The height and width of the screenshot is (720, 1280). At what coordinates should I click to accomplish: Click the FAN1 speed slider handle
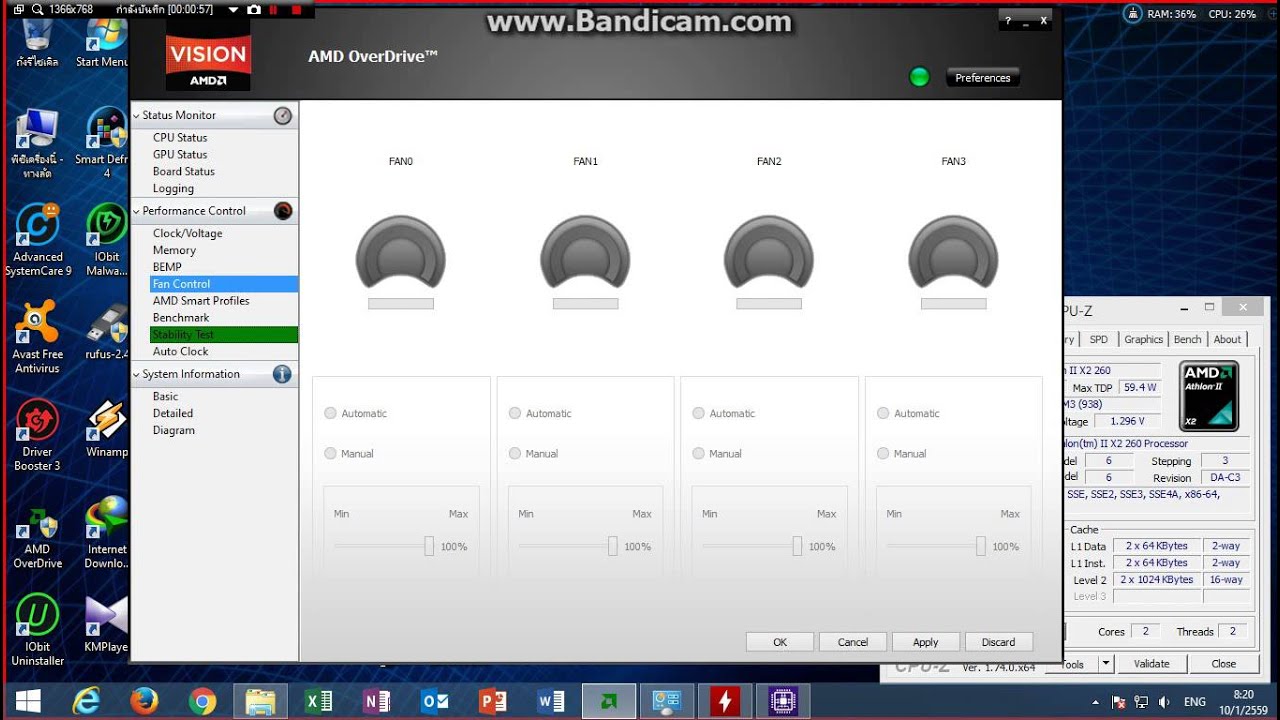click(x=613, y=546)
